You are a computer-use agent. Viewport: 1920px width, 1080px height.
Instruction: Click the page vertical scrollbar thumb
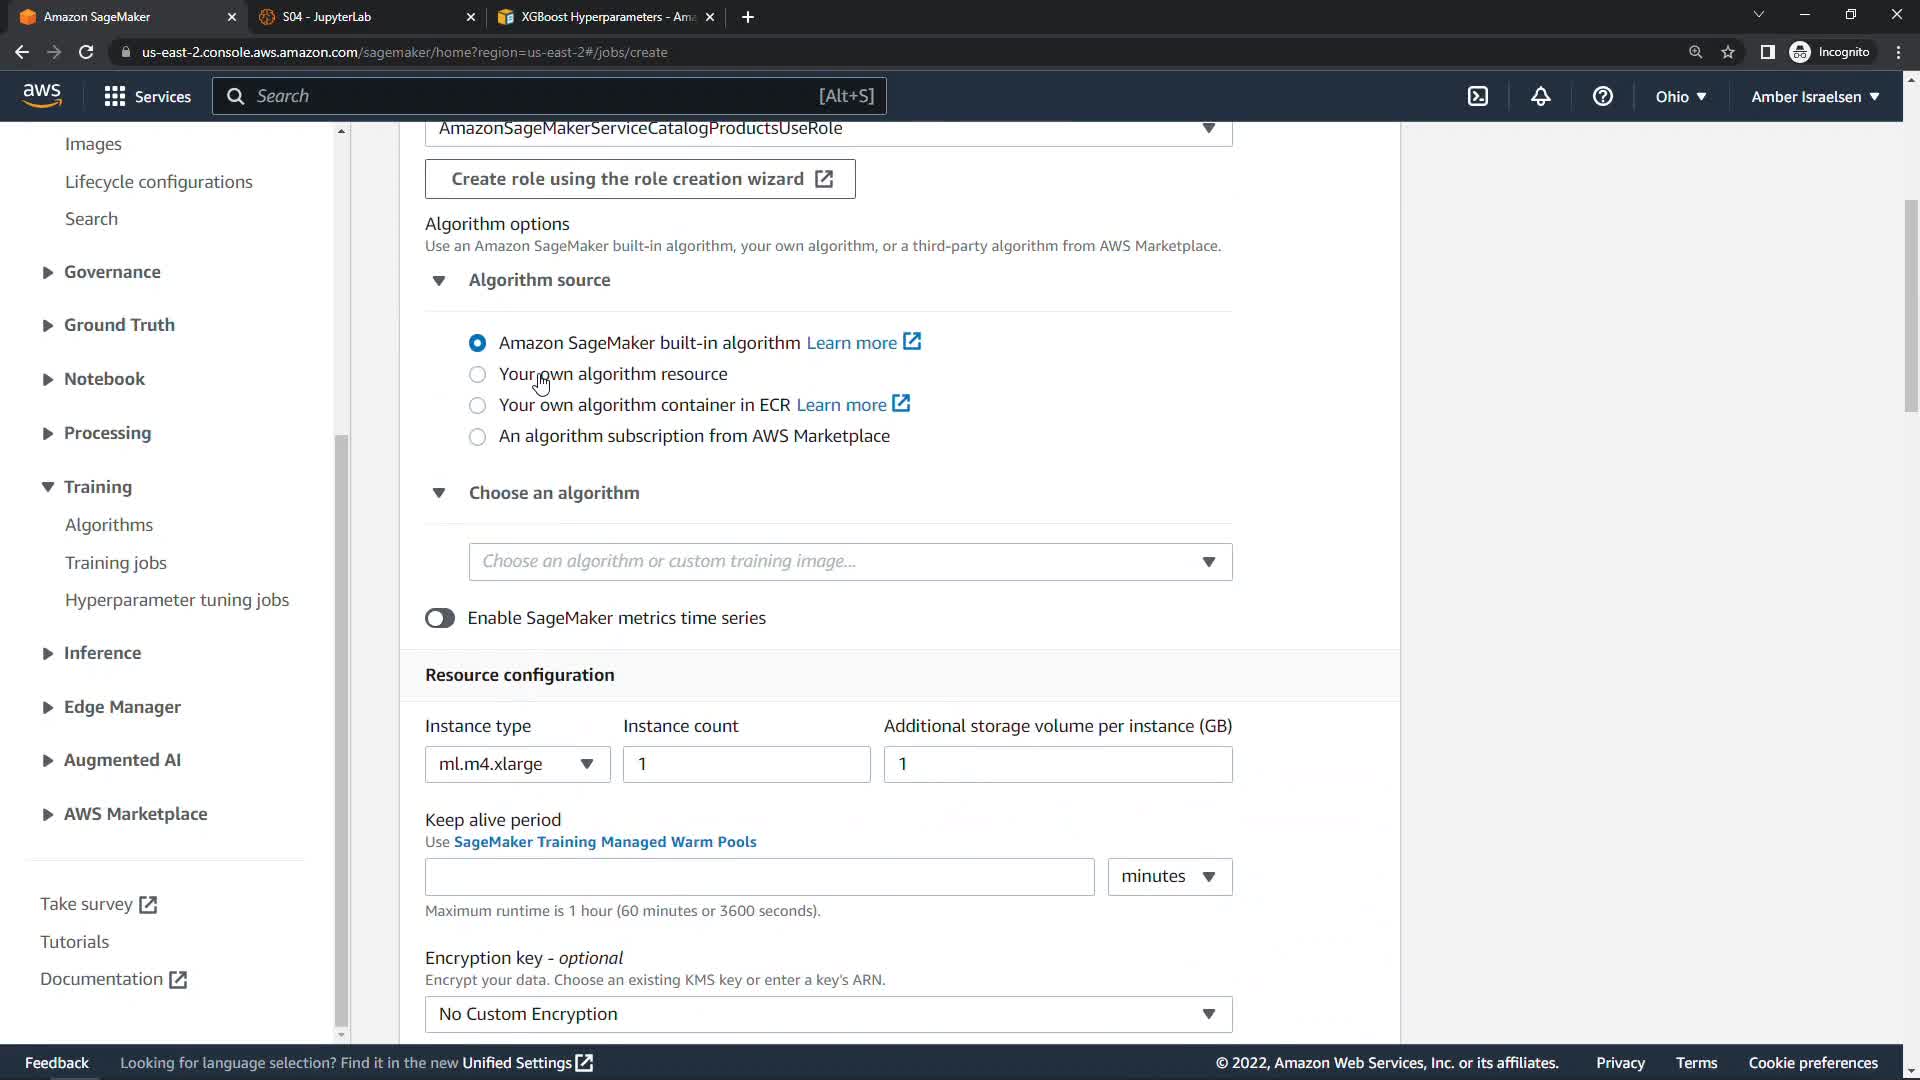1911,305
